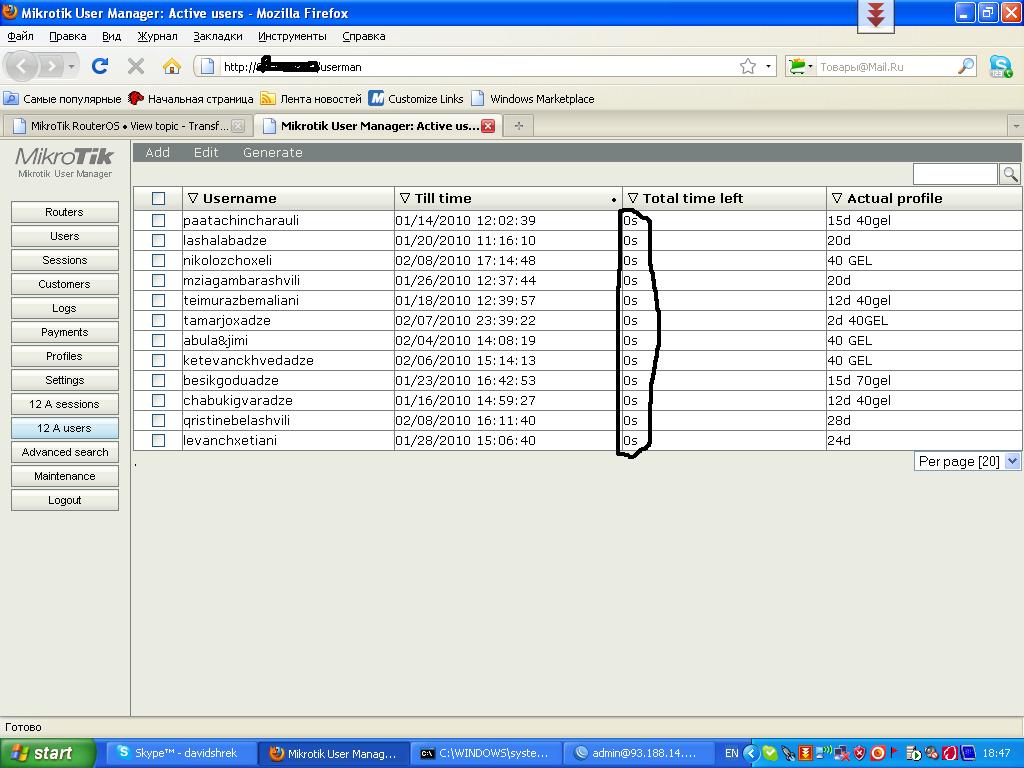Click Add in the user toolbar
Screen dimensions: 1024x768
coord(157,152)
